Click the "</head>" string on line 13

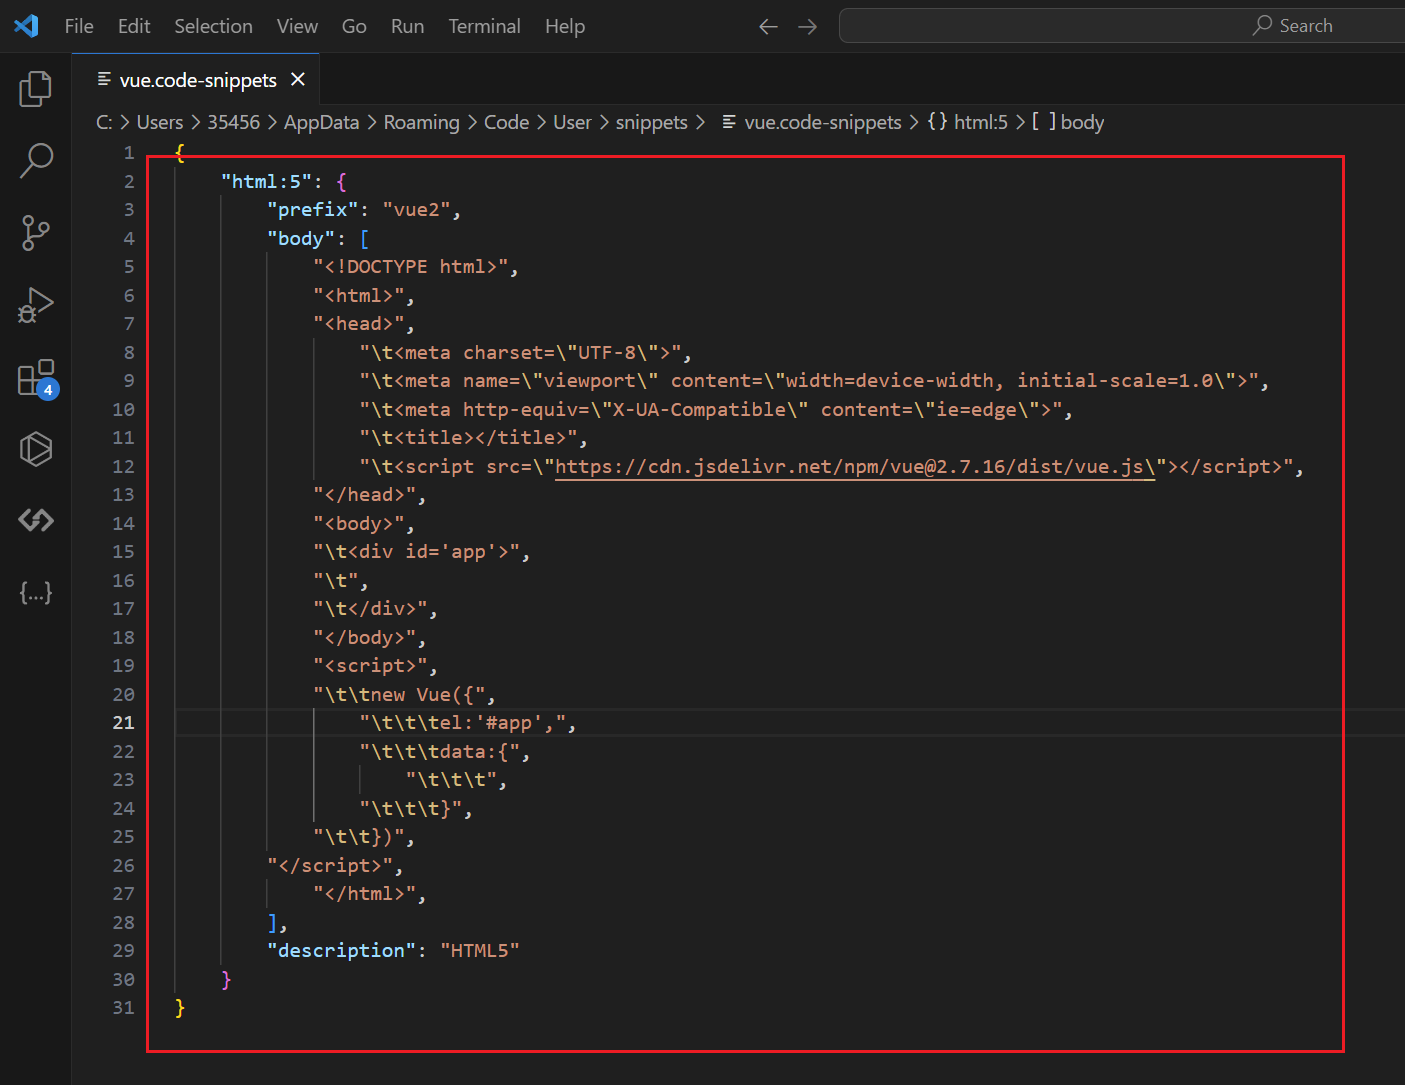click(364, 494)
